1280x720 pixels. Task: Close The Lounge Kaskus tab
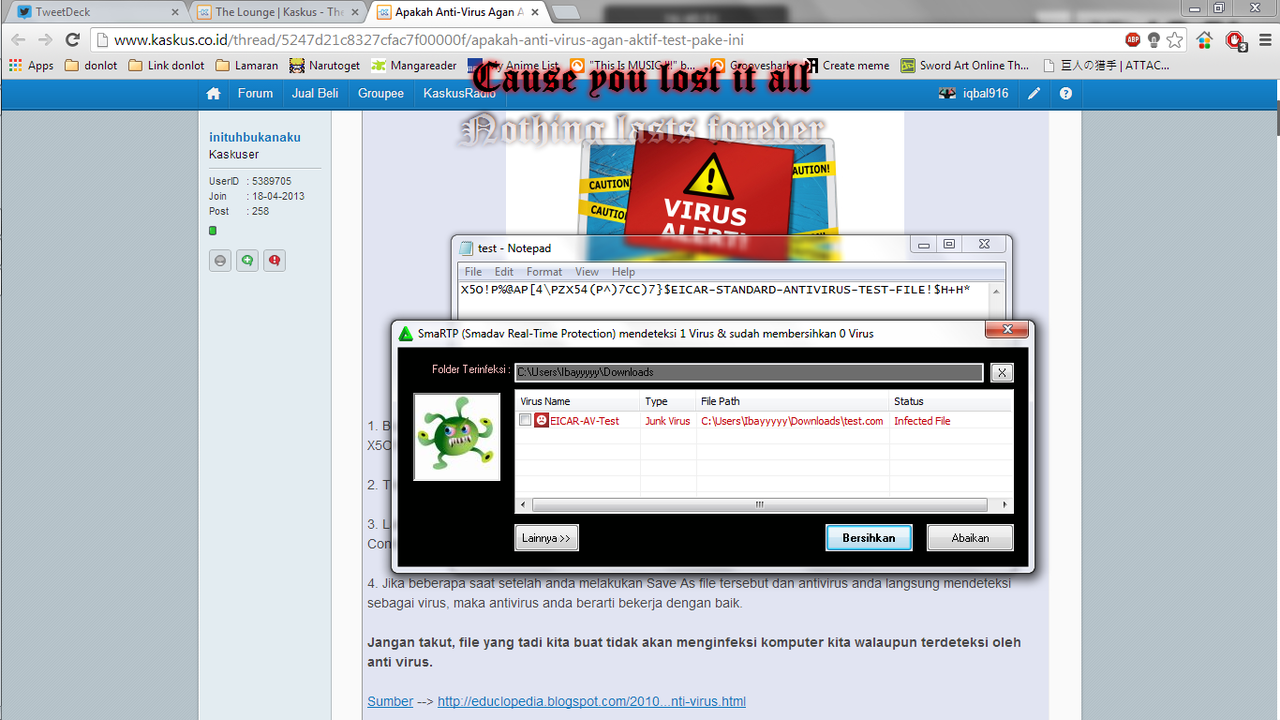coord(353,12)
